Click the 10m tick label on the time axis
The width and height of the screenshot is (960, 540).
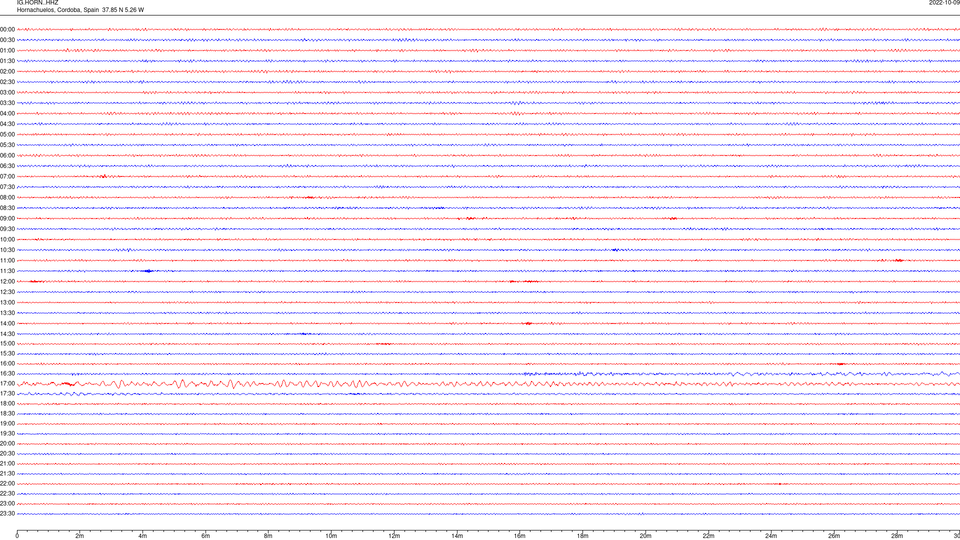coord(331,536)
